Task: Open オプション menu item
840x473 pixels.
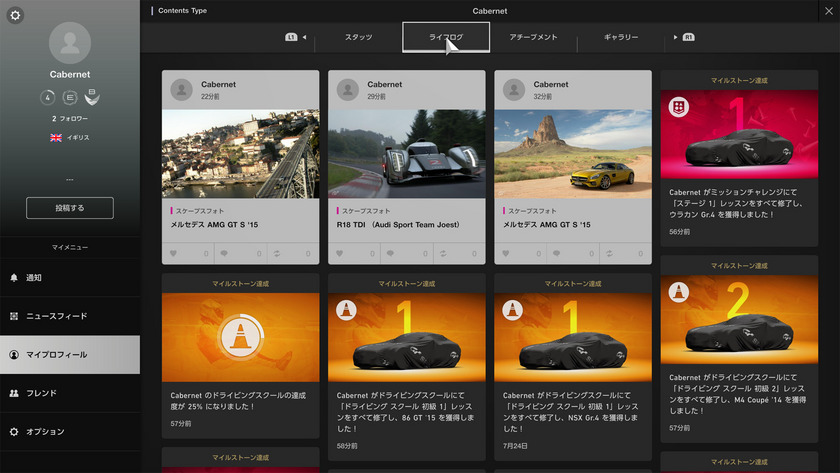Action: pos(70,432)
